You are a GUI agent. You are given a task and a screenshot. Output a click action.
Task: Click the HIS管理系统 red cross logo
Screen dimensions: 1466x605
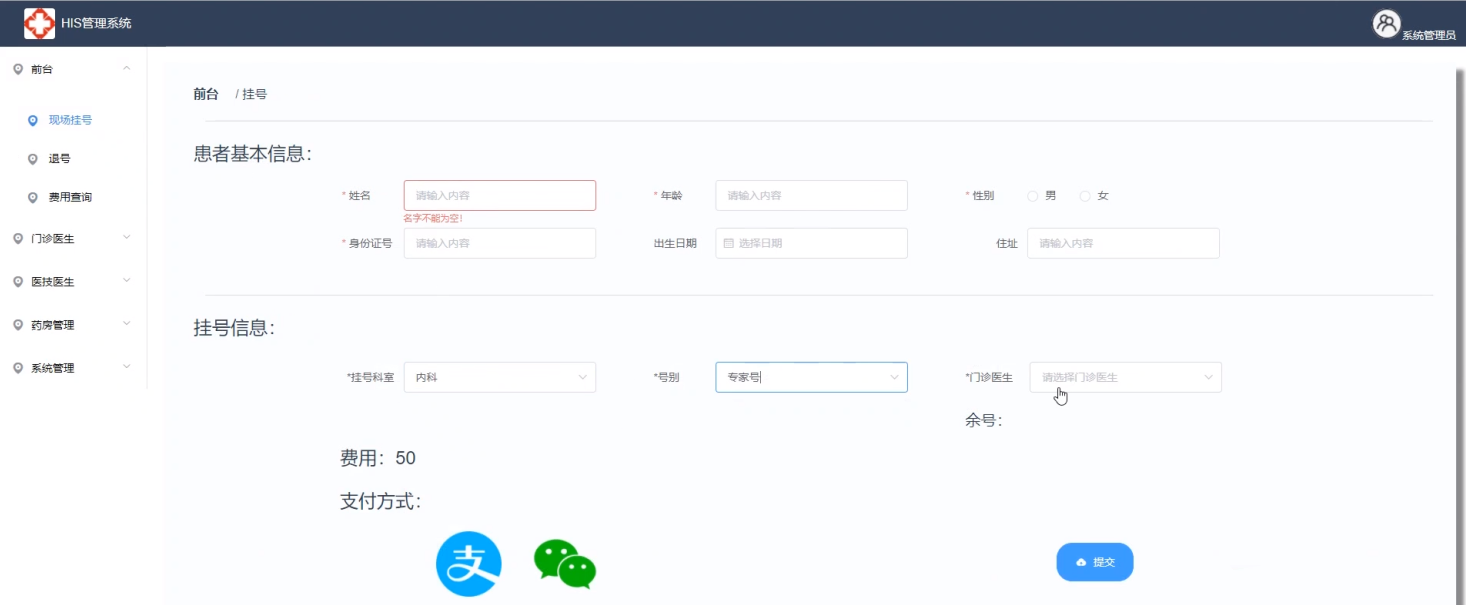[39, 23]
